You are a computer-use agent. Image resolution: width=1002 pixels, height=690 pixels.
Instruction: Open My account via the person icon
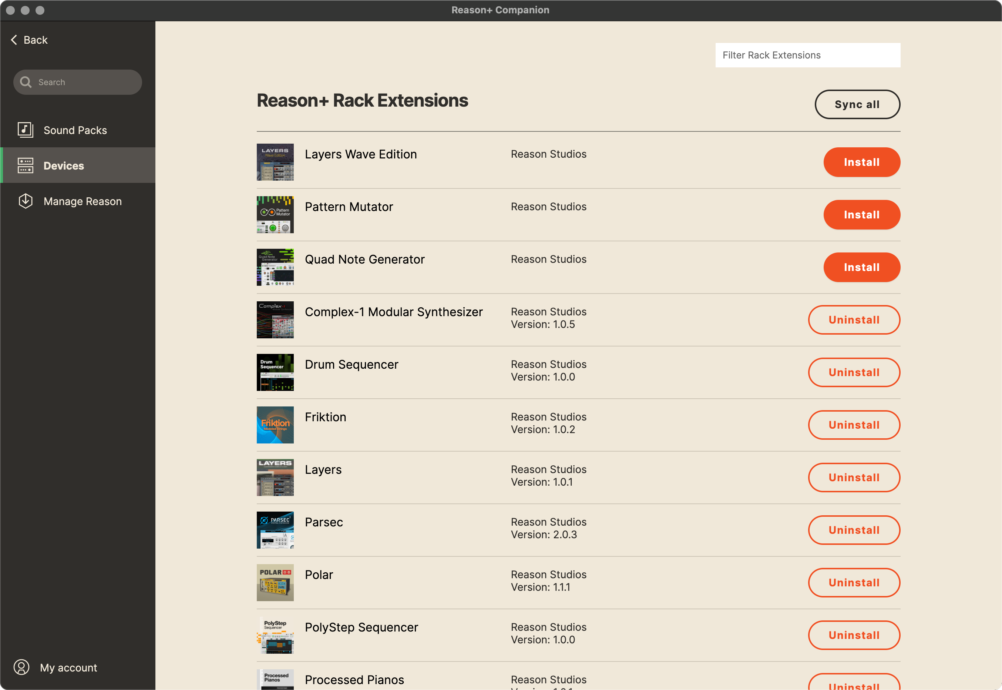coord(22,667)
